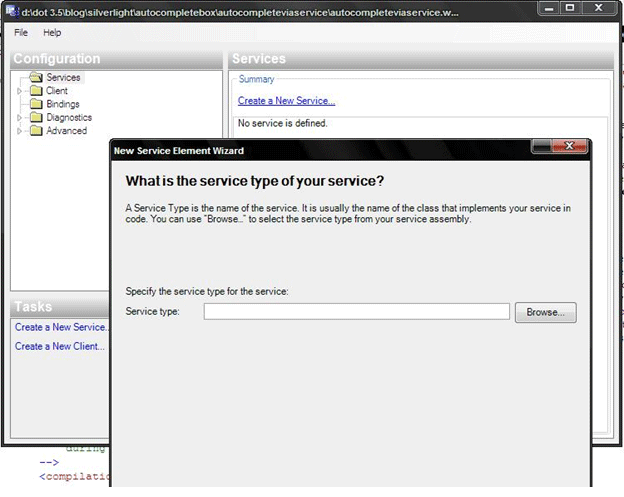Click the Summary group label
This screenshot has height=497, width=624.
(257, 79)
